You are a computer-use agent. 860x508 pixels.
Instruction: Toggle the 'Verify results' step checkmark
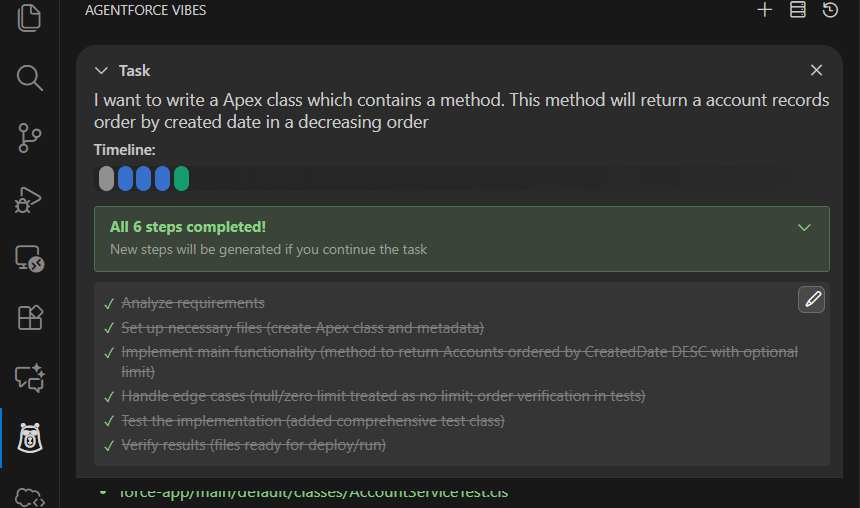point(108,445)
